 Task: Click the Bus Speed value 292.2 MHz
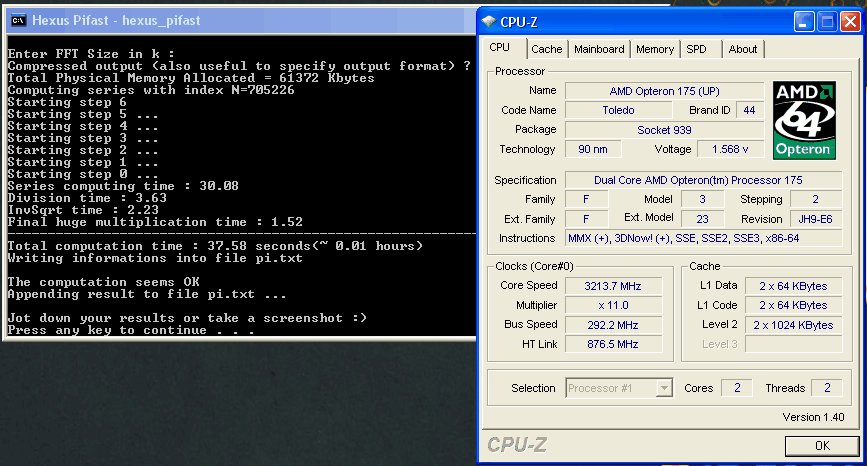coord(613,325)
